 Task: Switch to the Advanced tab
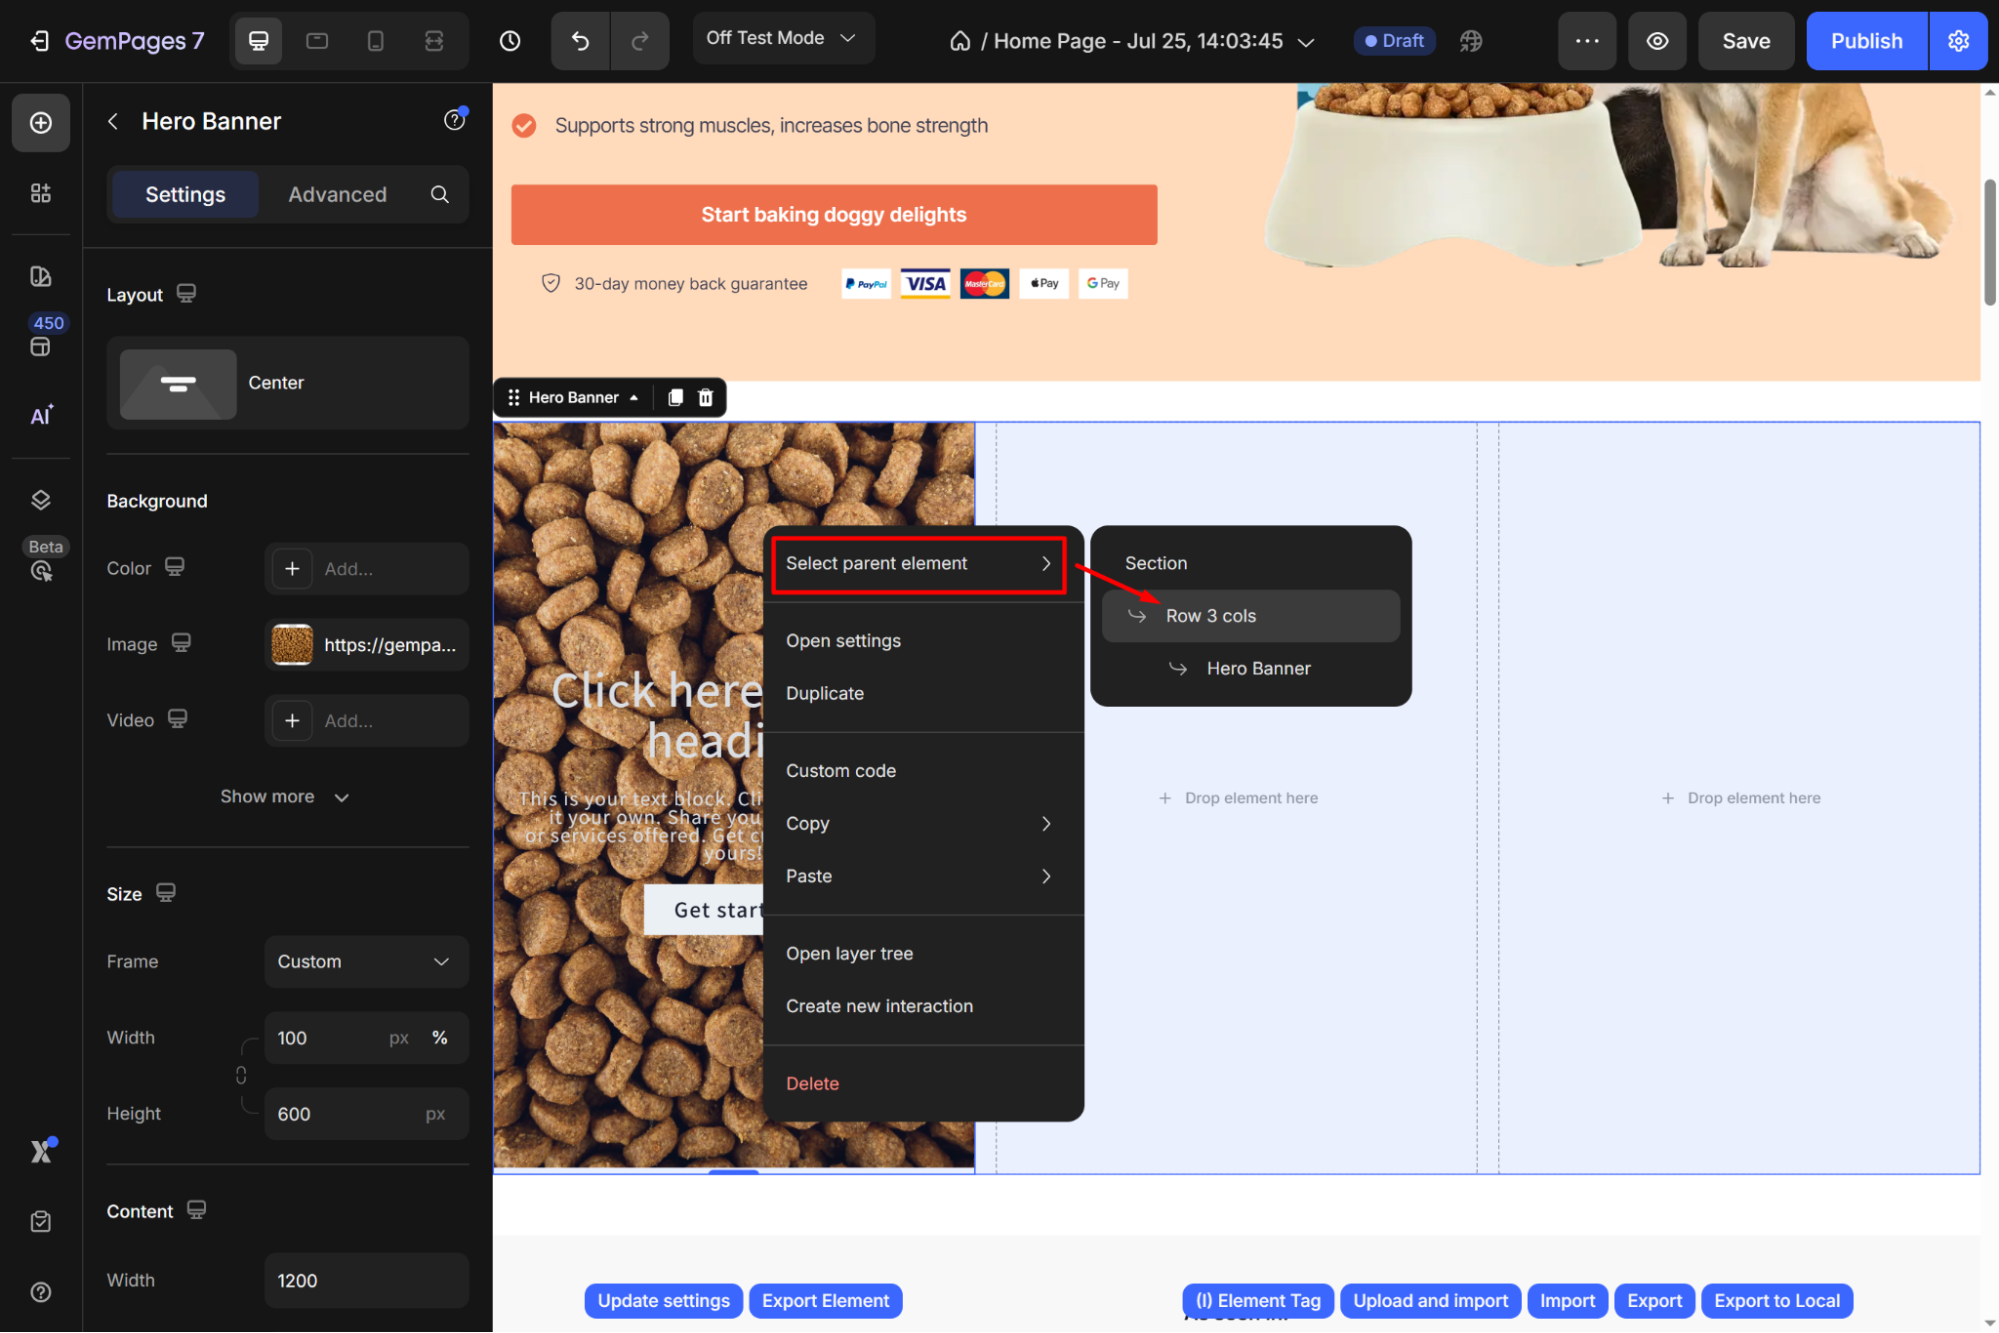[x=337, y=194]
